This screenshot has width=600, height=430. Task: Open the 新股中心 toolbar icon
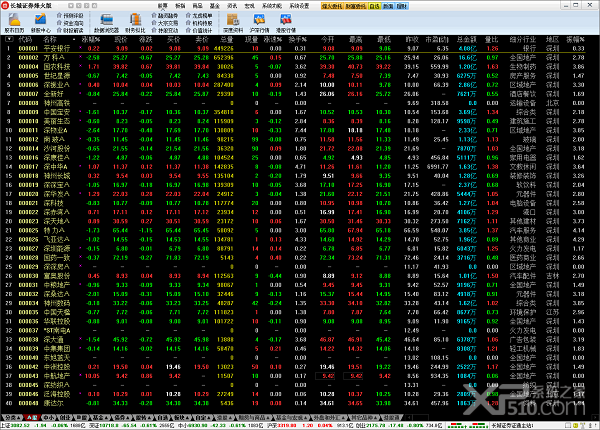coord(40,23)
